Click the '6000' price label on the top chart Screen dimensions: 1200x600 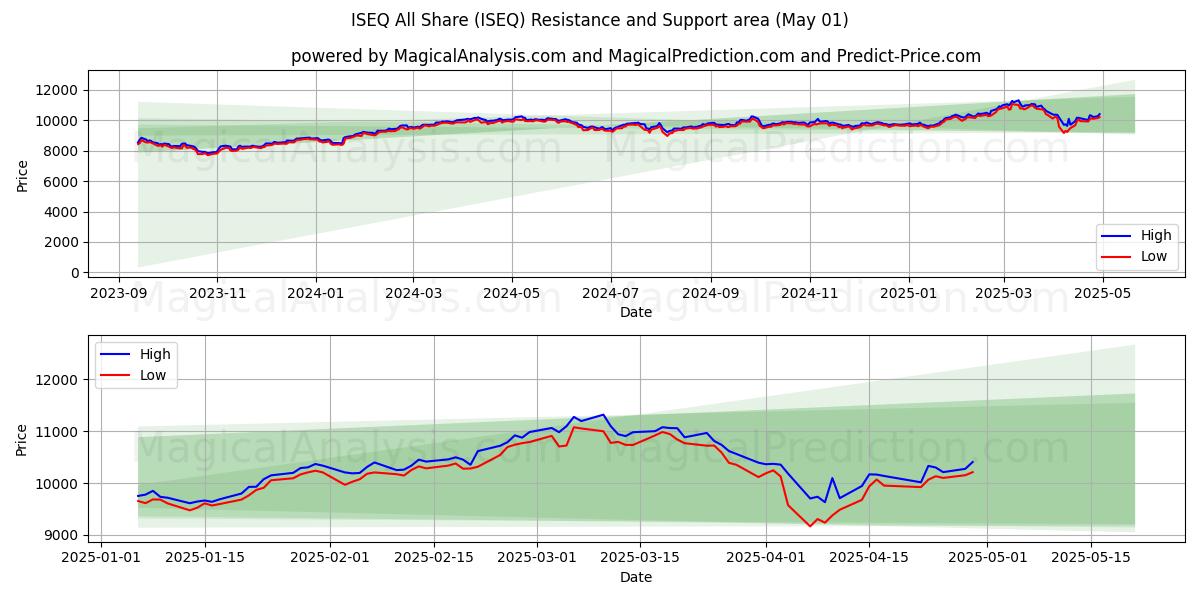point(62,182)
